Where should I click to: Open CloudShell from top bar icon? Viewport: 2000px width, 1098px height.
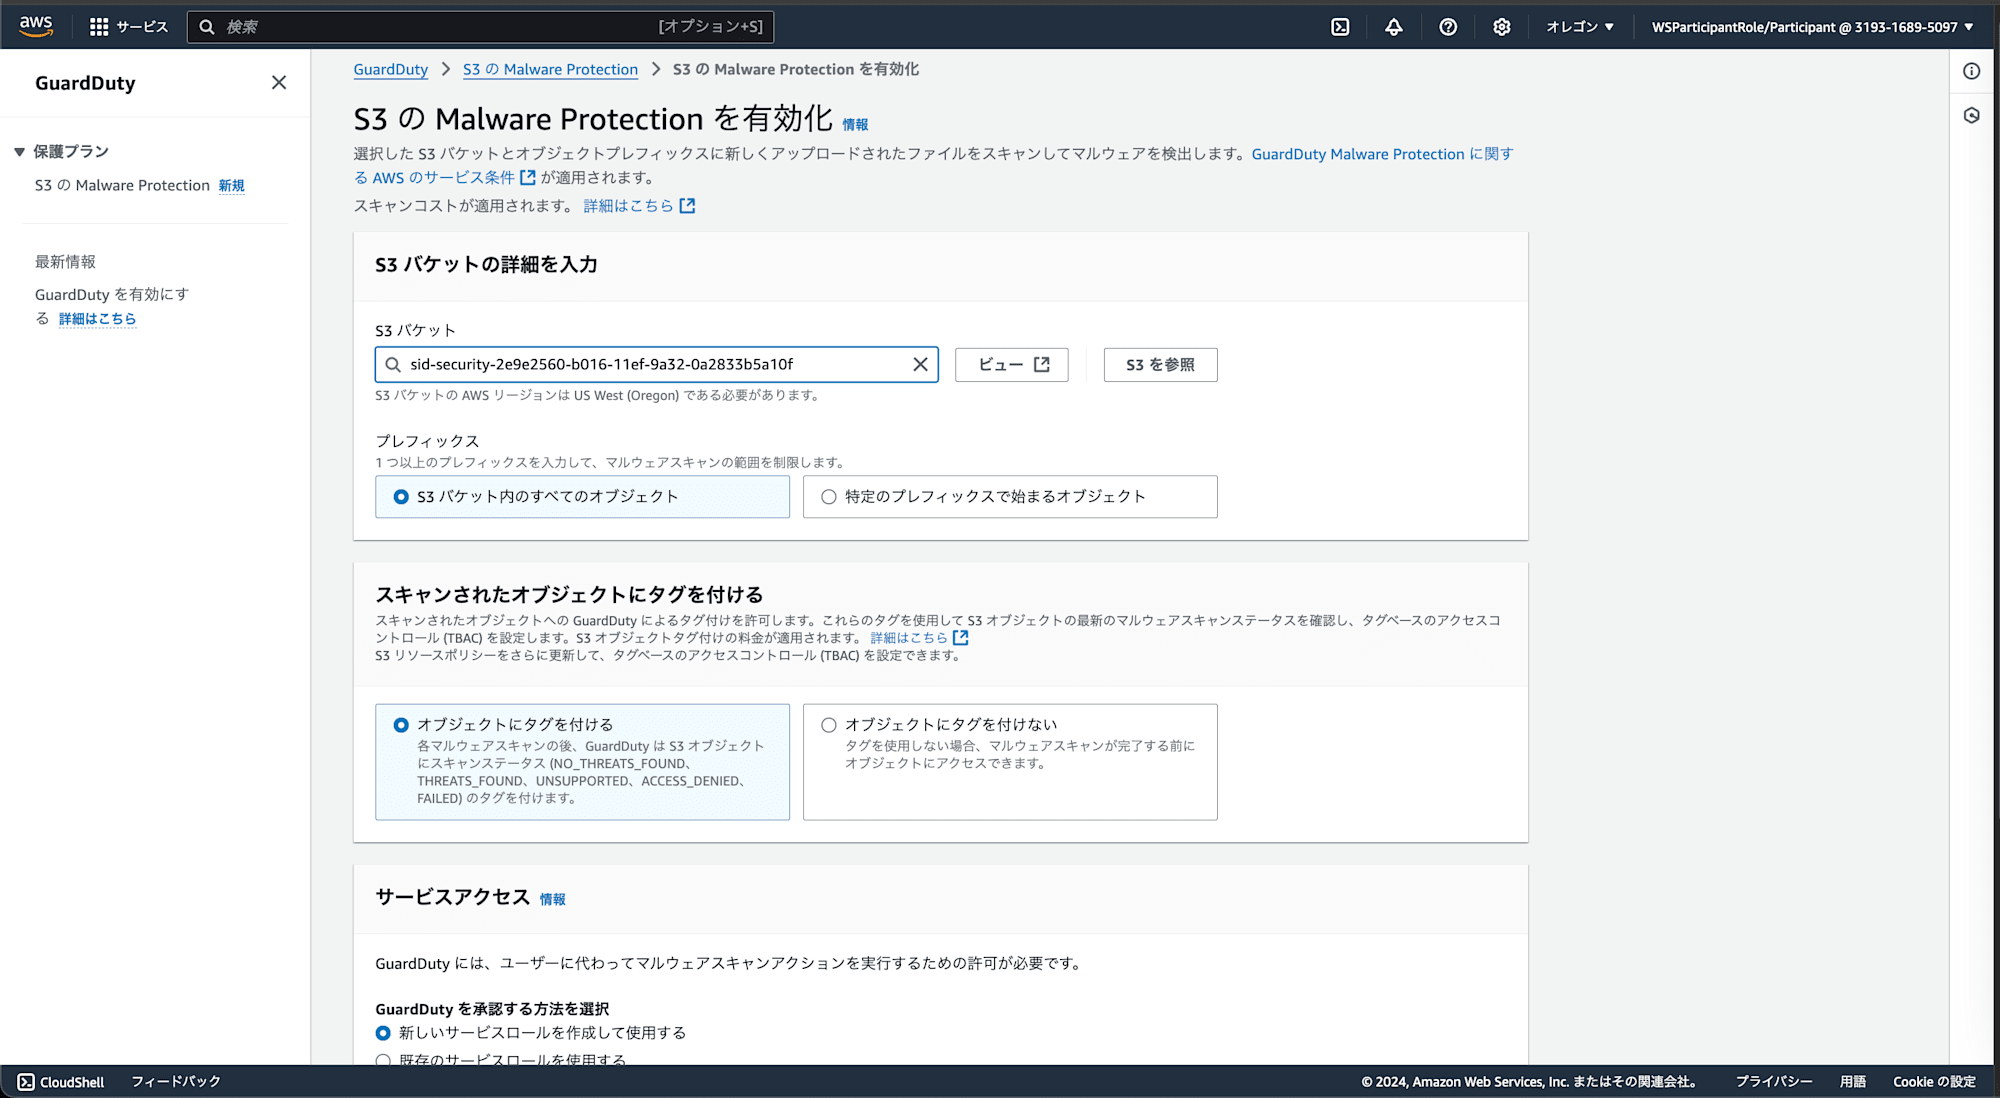coord(1340,27)
